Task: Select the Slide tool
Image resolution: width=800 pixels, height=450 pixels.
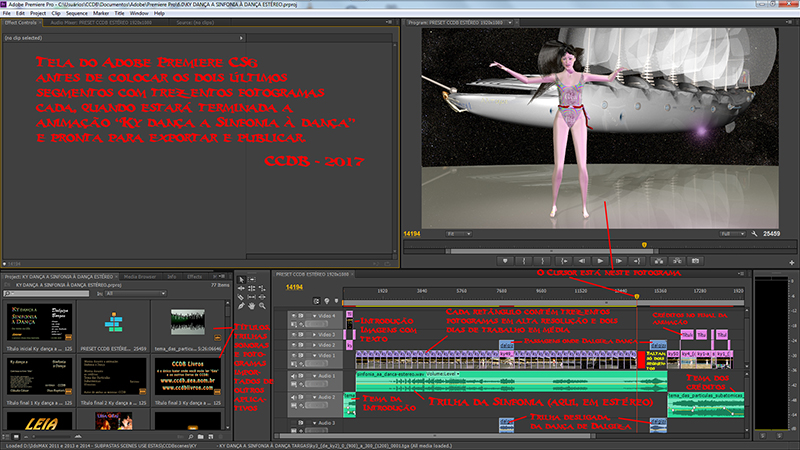Action: pyautogui.click(x=262, y=297)
